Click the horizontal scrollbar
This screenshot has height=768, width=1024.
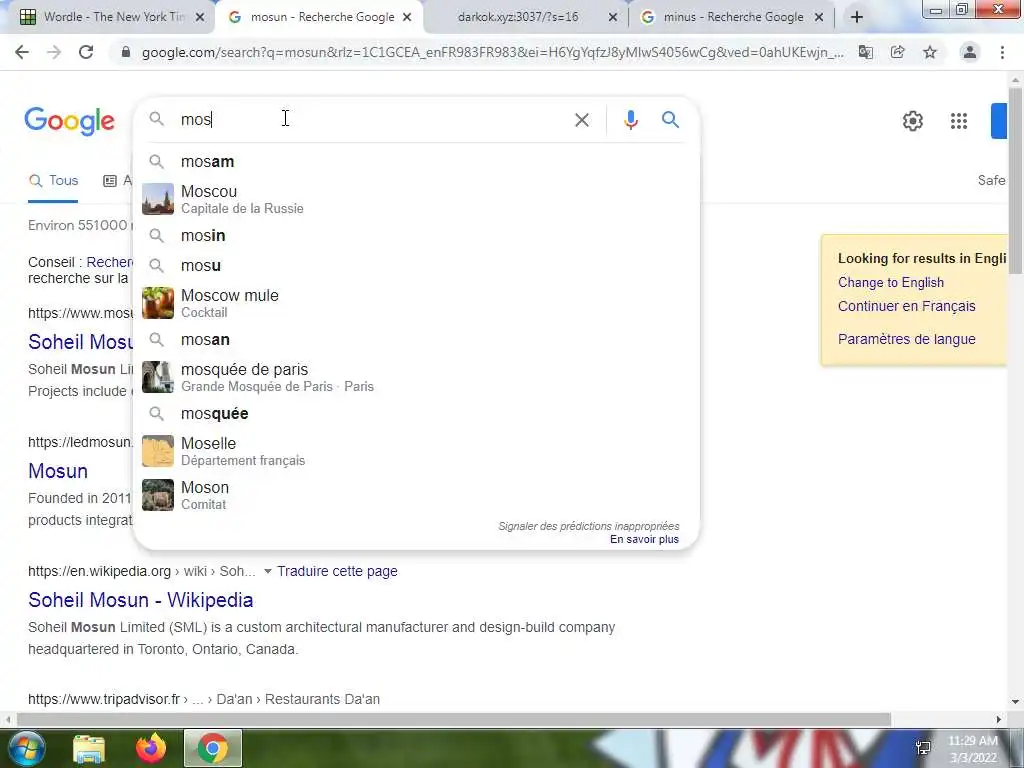coord(453,719)
